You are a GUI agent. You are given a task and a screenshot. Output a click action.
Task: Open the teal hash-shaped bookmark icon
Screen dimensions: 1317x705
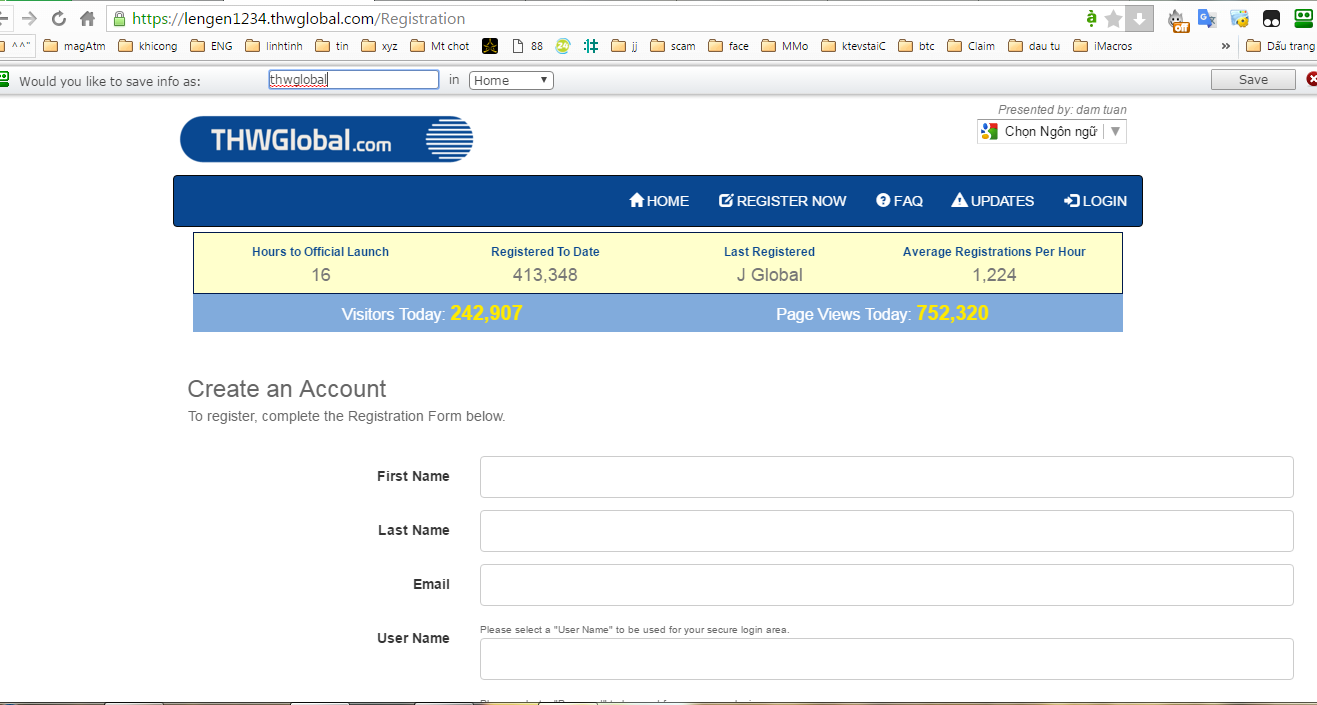pyautogui.click(x=591, y=46)
